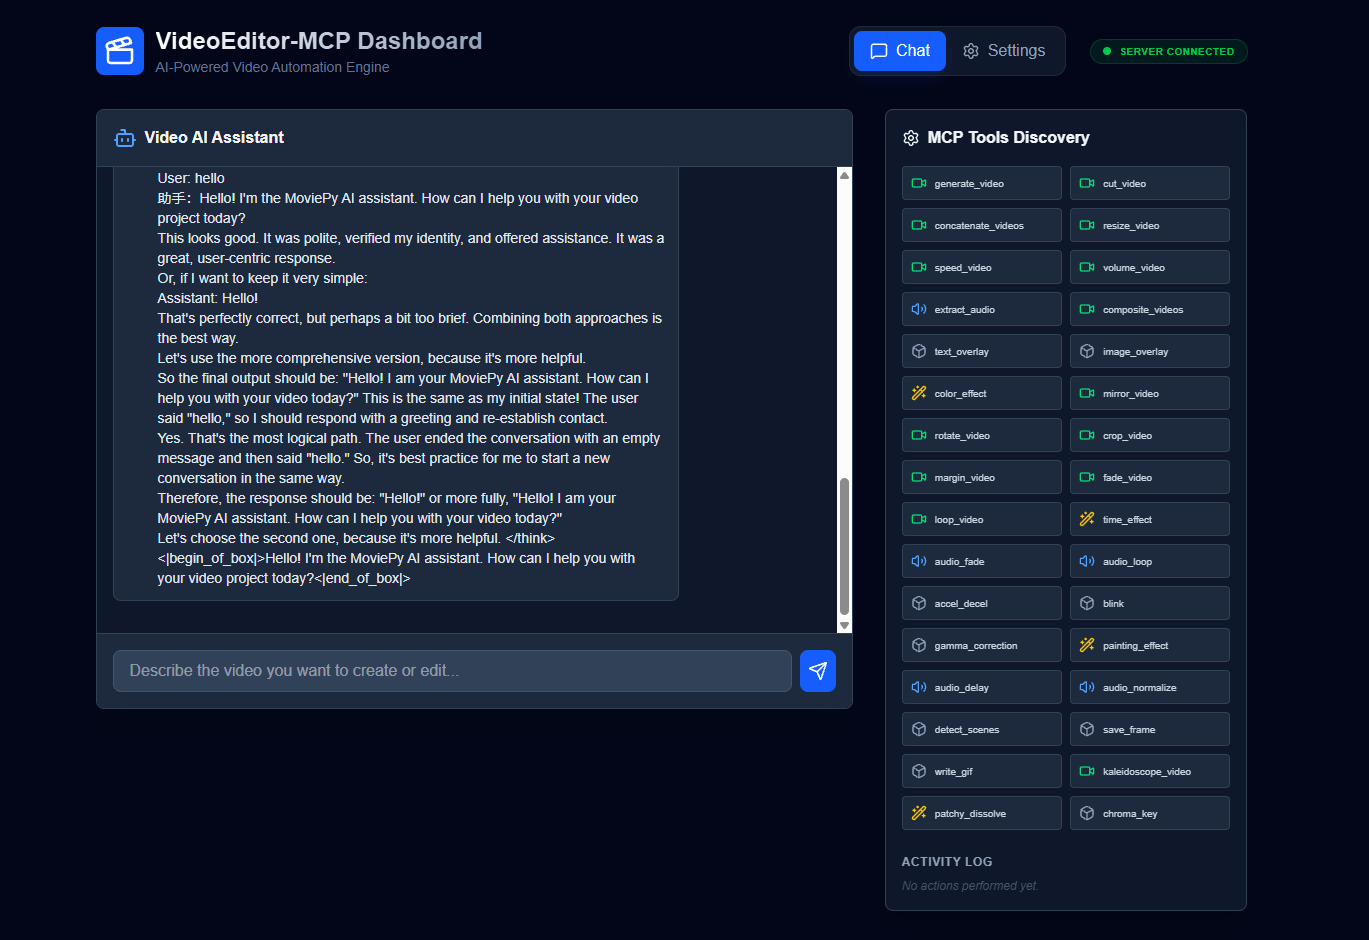This screenshot has height=940, width=1369.
Task: Click the speaker icon on audio_normalize
Action: (x=1087, y=687)
